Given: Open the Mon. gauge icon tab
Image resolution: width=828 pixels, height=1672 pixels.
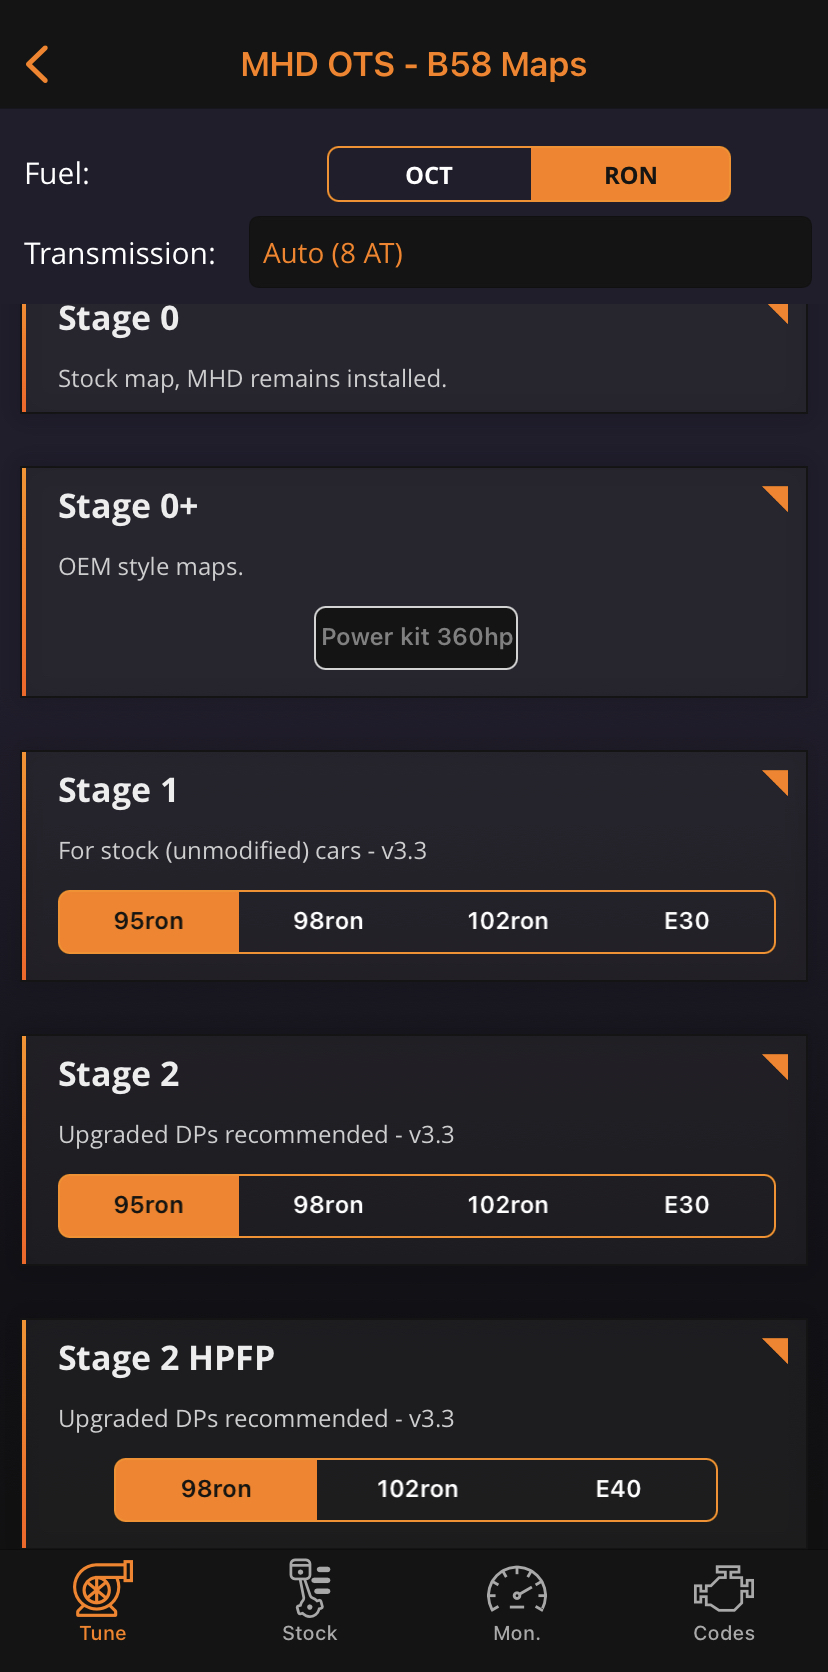Looking at the screenshot, I should (517, 1600).
